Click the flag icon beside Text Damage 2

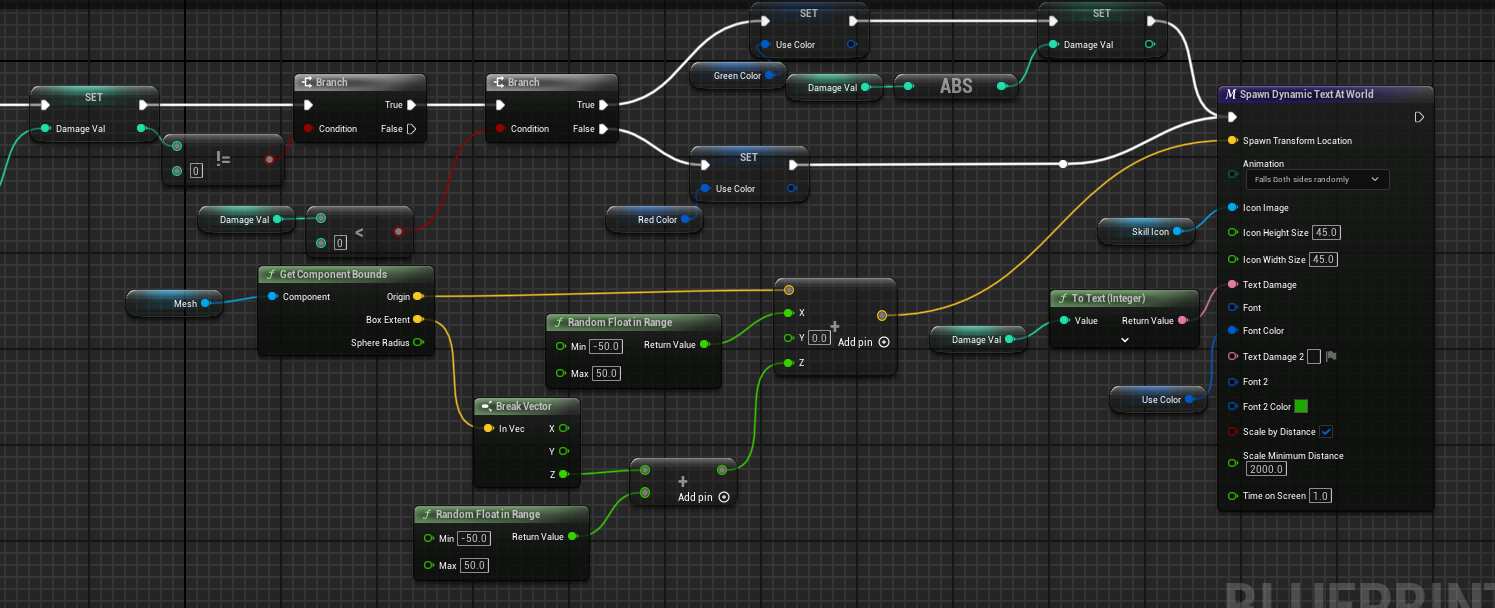(x=1331, y=357)
